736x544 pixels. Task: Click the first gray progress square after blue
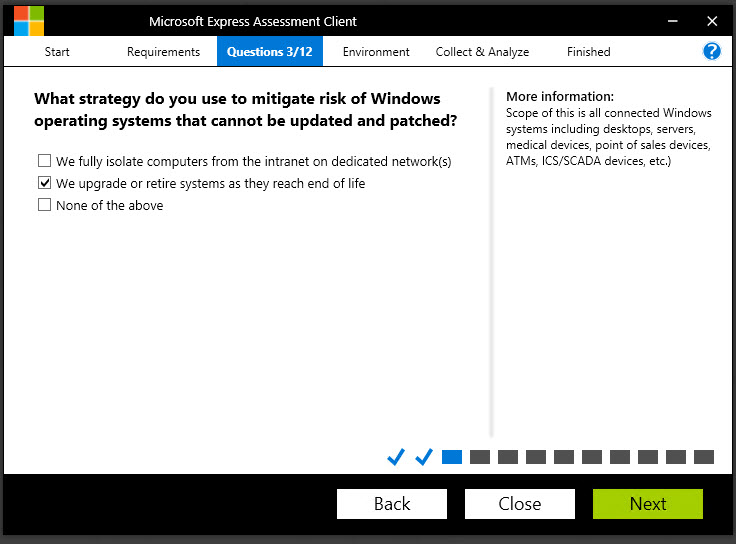480,457
